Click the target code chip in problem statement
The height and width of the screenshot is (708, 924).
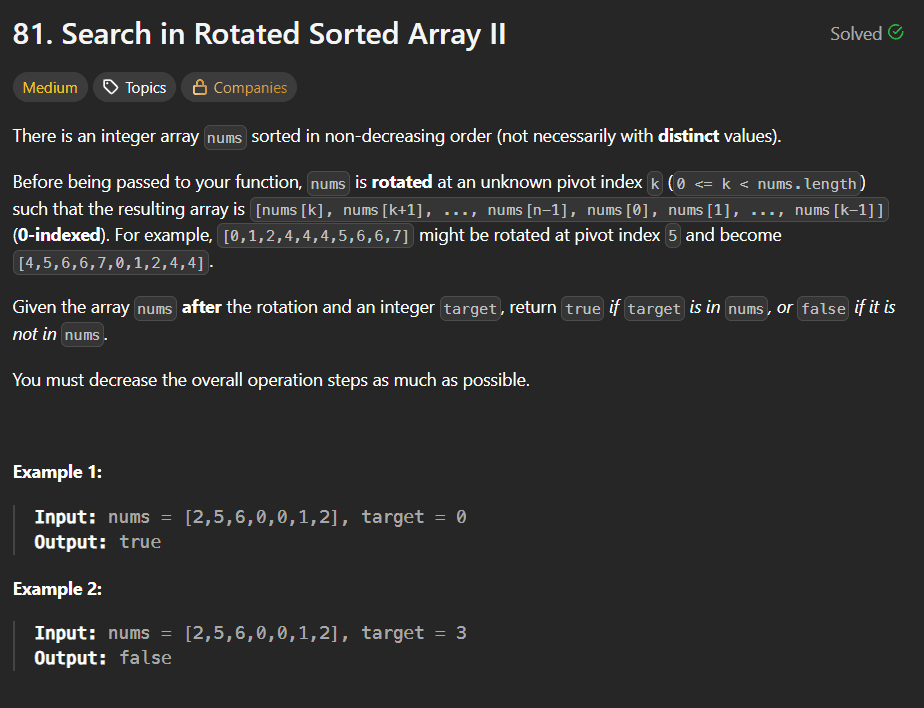pyautogui.click(x=471, y=308)
